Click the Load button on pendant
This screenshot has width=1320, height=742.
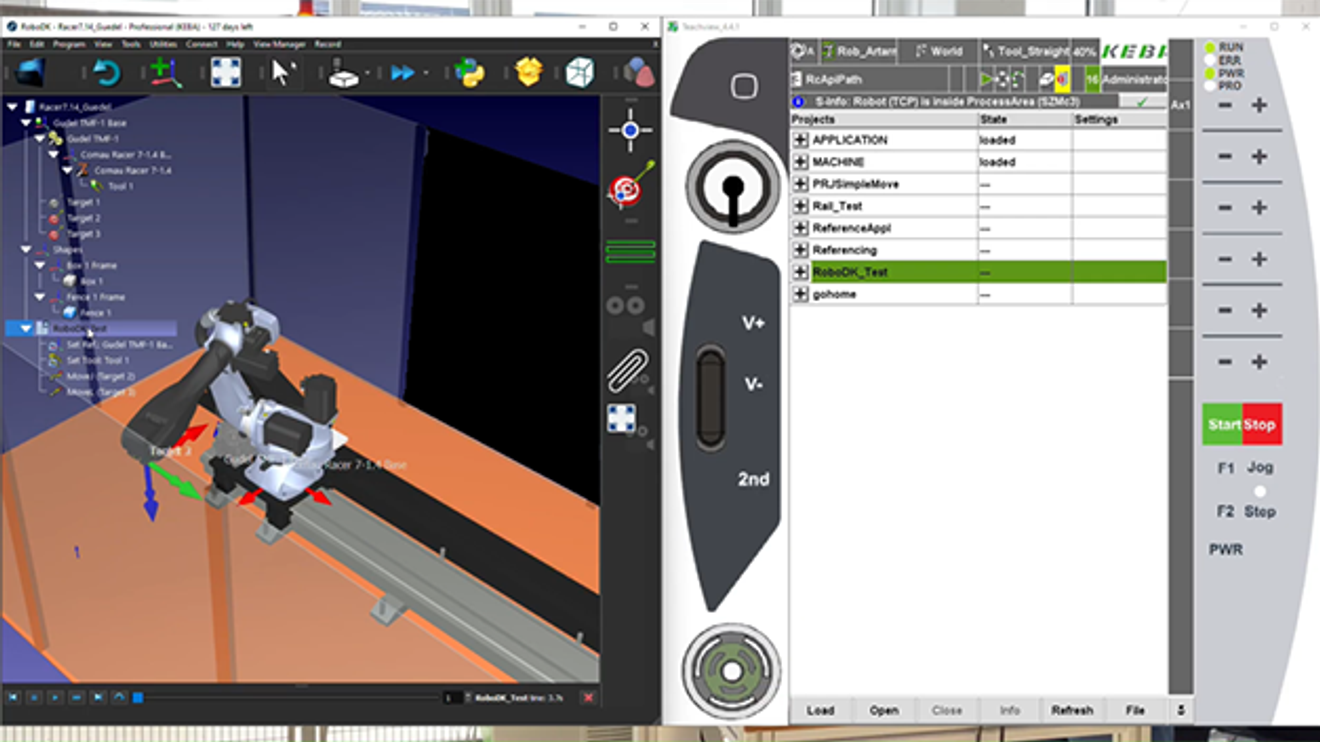pos(820,710)
